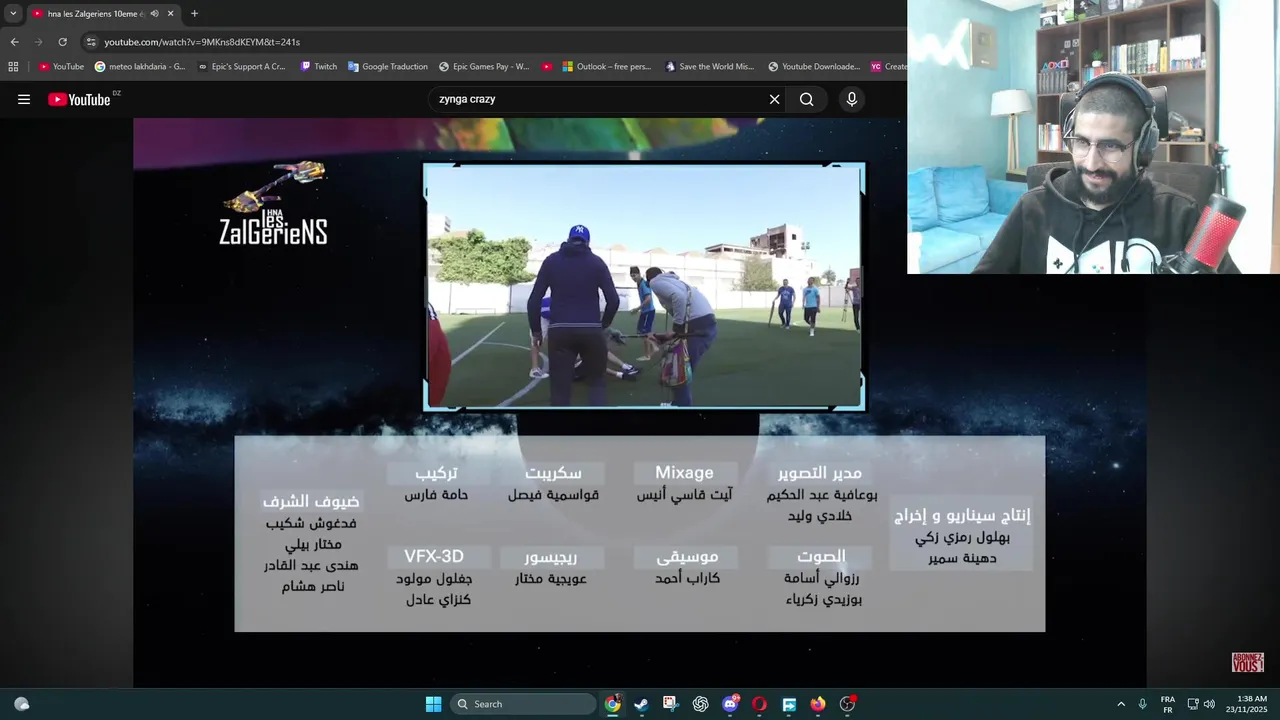Viewport: 1280px width, 720px height.
Task: Go forward in browser history
Action: click(38, 42)
